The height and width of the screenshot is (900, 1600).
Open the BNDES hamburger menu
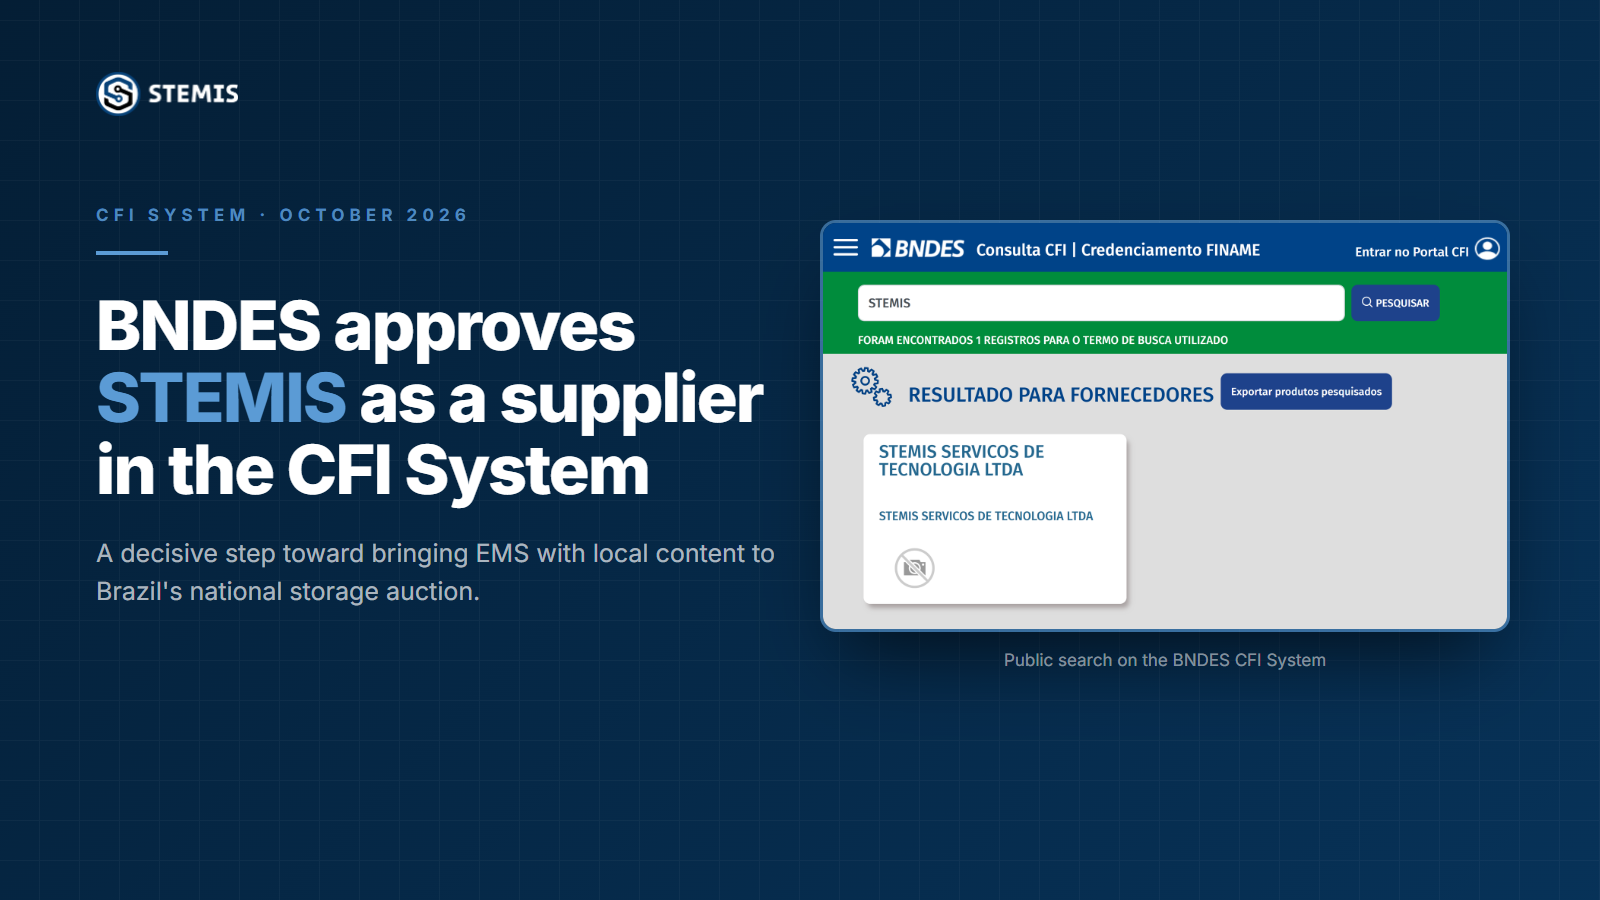coord(846,248)
